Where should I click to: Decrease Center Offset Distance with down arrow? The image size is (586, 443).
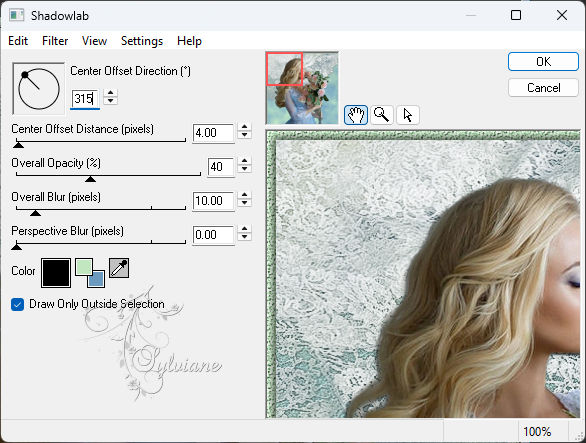click(x=244, y=135)
